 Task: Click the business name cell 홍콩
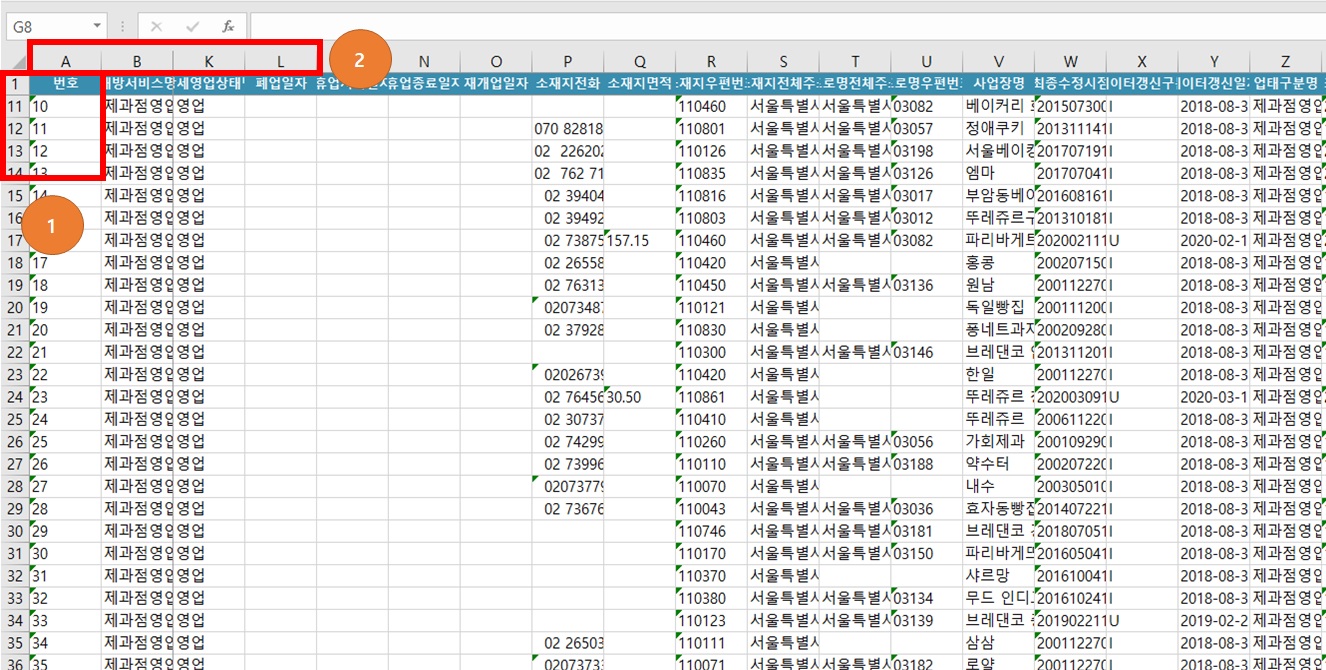[x=999, y=262]
